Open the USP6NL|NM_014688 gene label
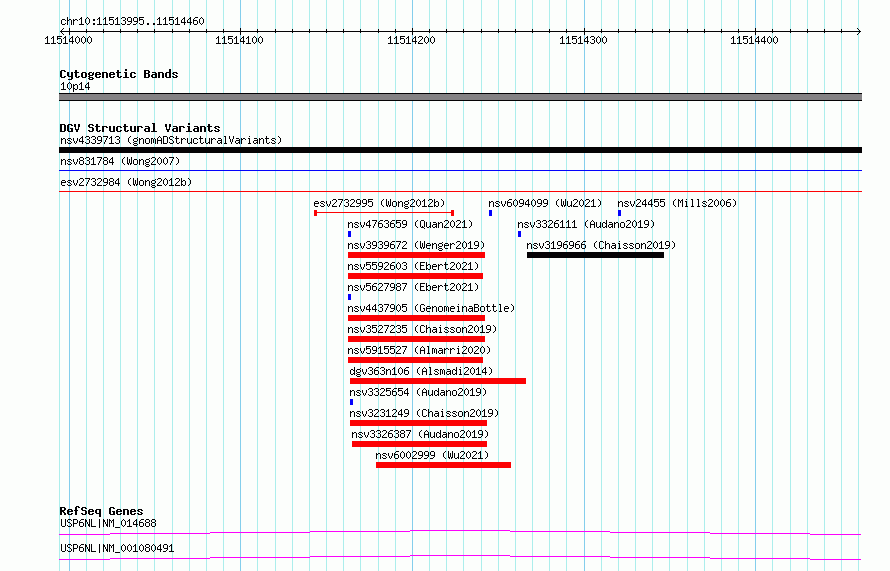 click(108, 523)
